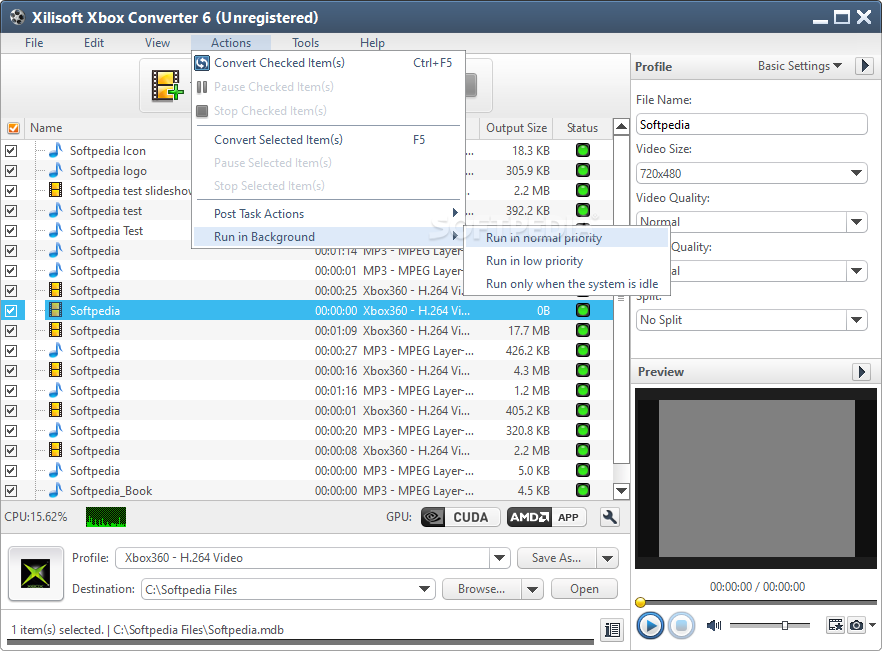Uncheck the checkbox of the 17.7 MB row
Screen dimensions: 882x651
(11, 331)
